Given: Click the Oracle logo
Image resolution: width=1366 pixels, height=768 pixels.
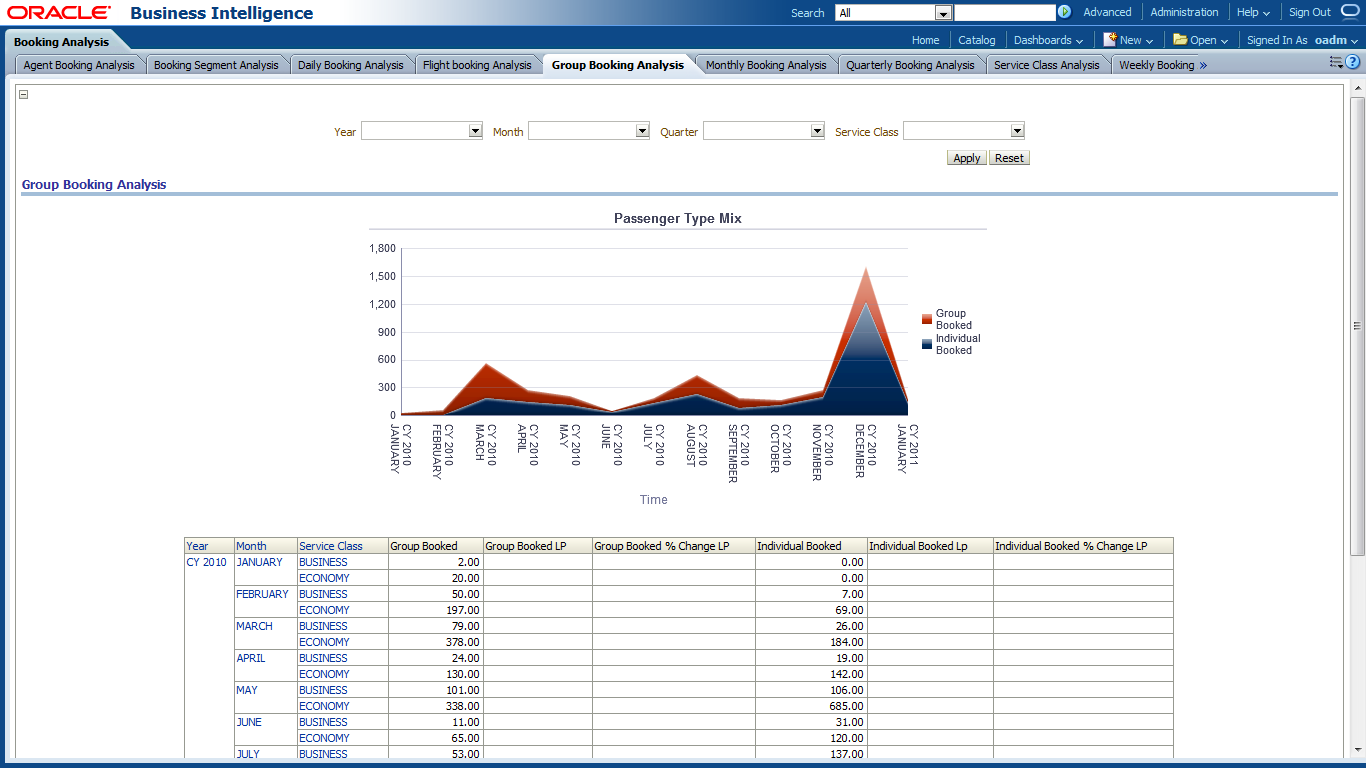Looking at the screenshot, I should pos(59,13).
